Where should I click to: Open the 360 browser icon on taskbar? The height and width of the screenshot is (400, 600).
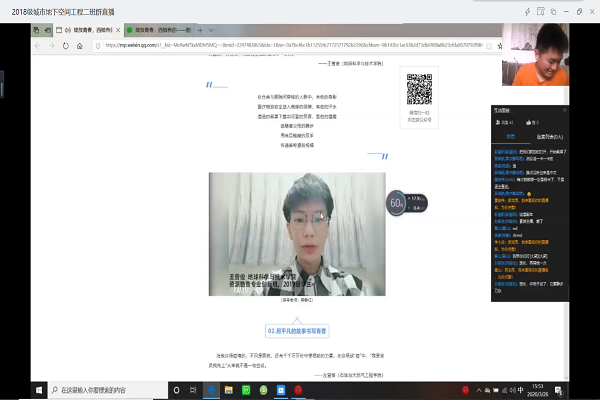(263, 390)
